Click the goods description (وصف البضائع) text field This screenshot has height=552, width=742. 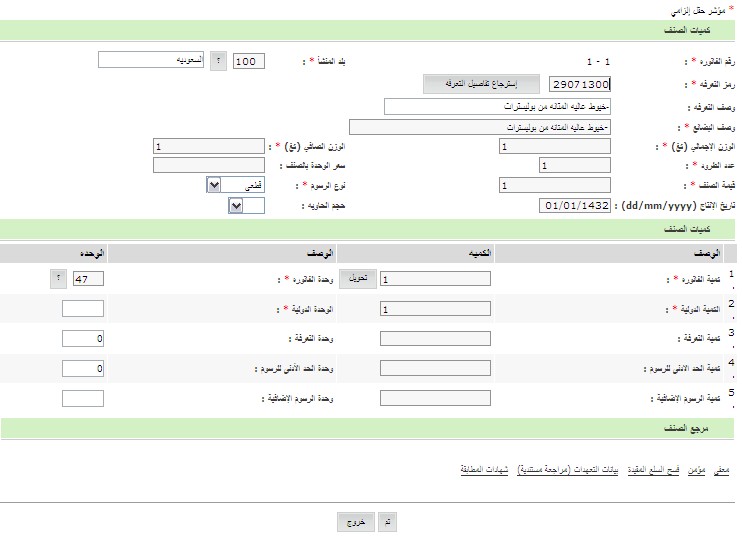click(479, 127)
